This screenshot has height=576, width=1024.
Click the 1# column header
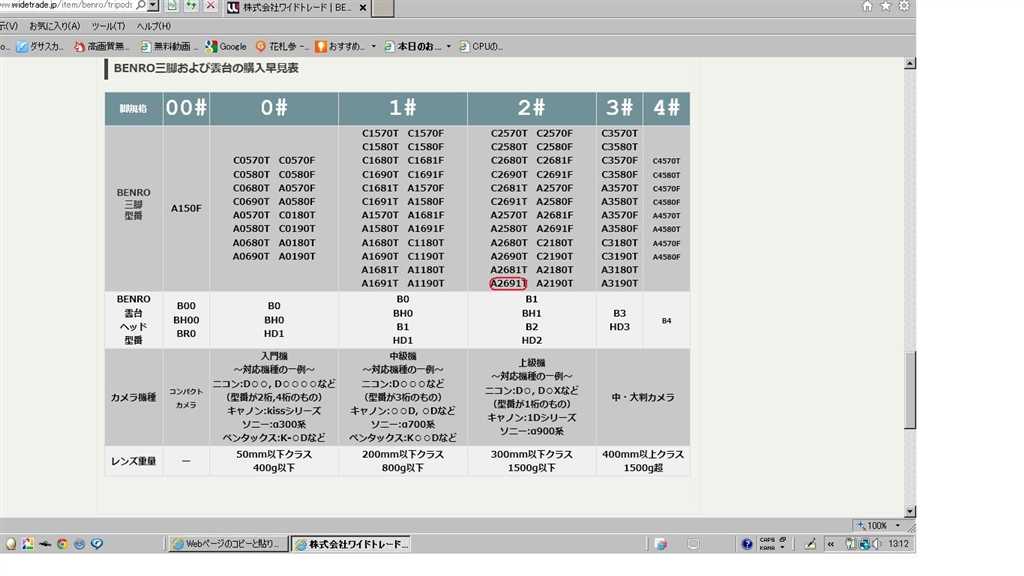point(402,108)
